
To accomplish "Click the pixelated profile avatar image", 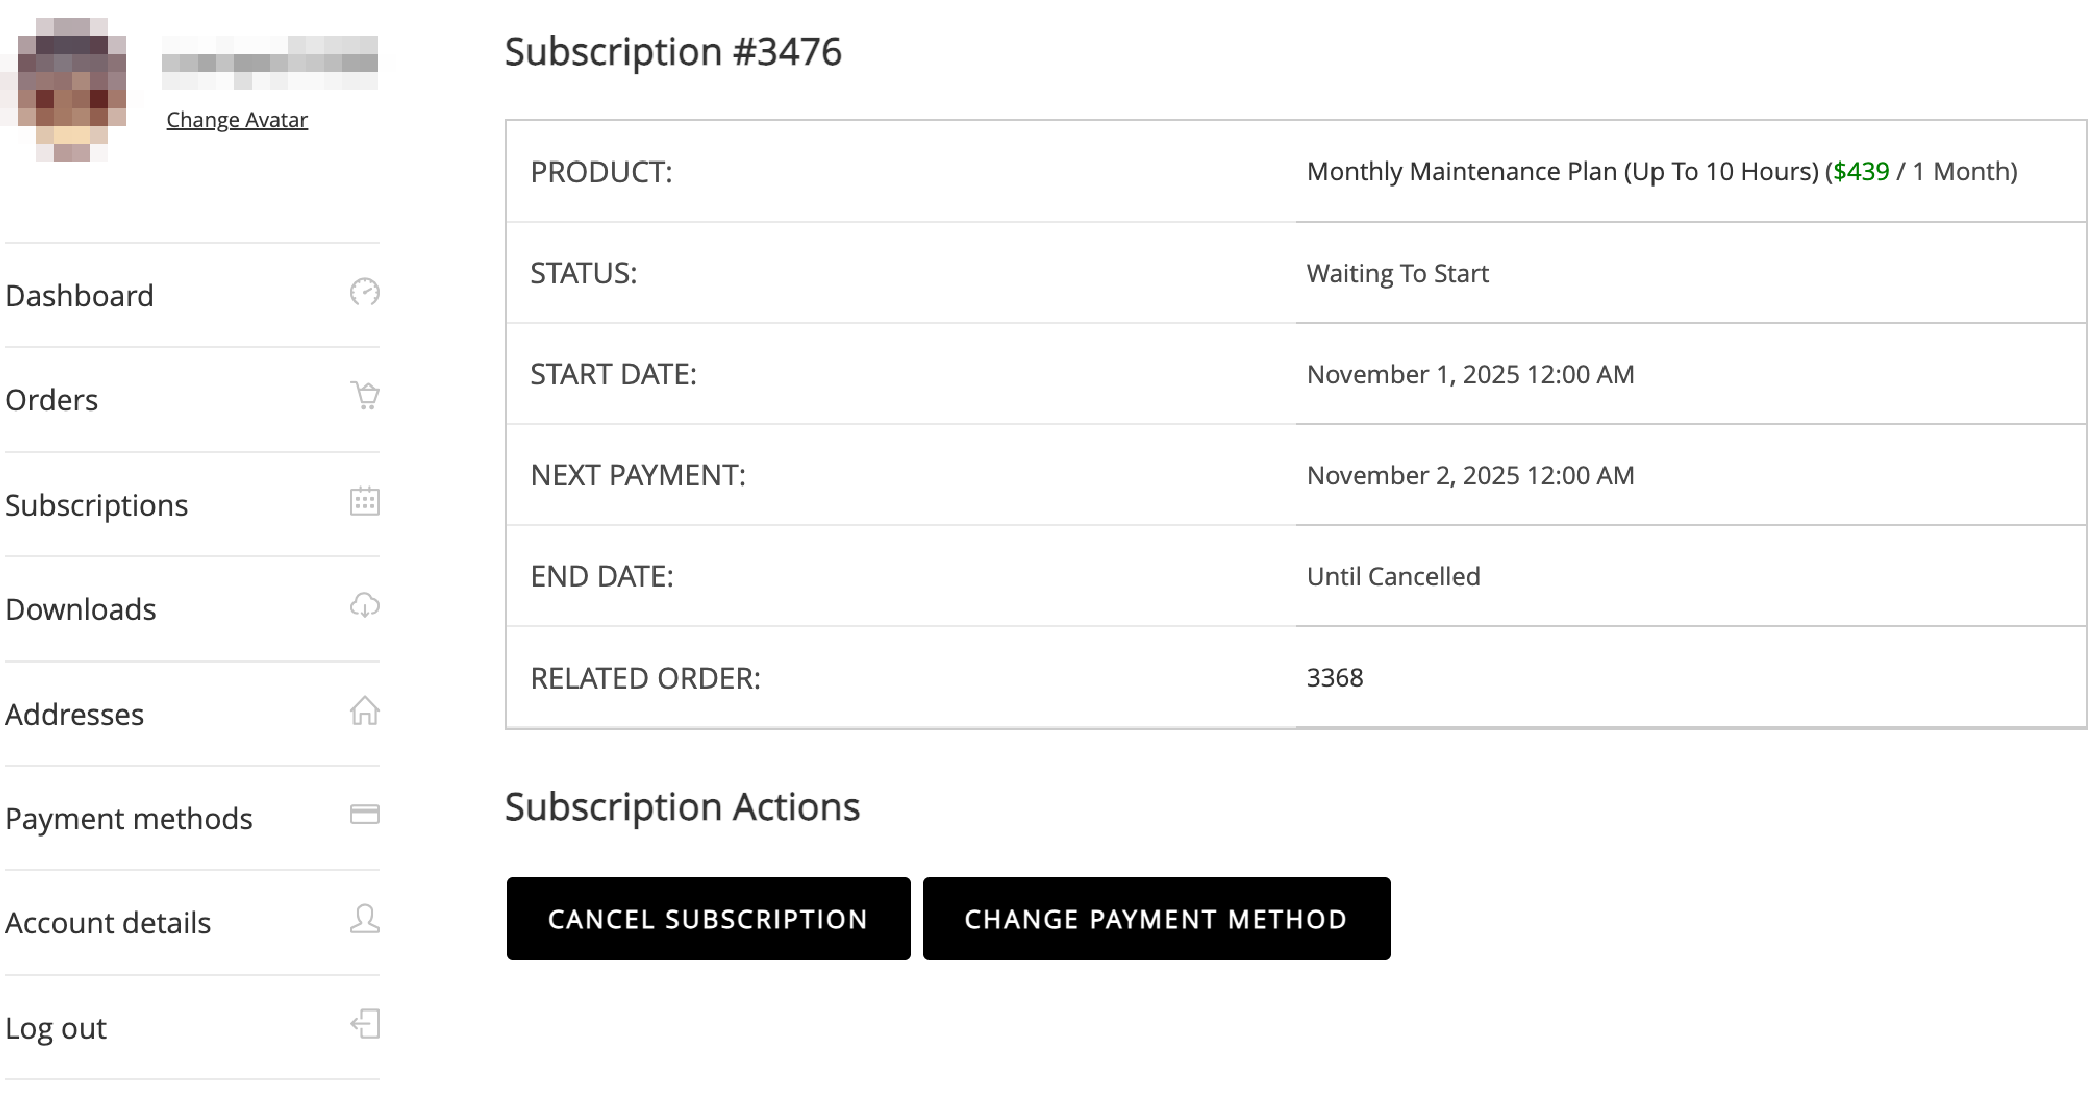I will pos(71,88).
